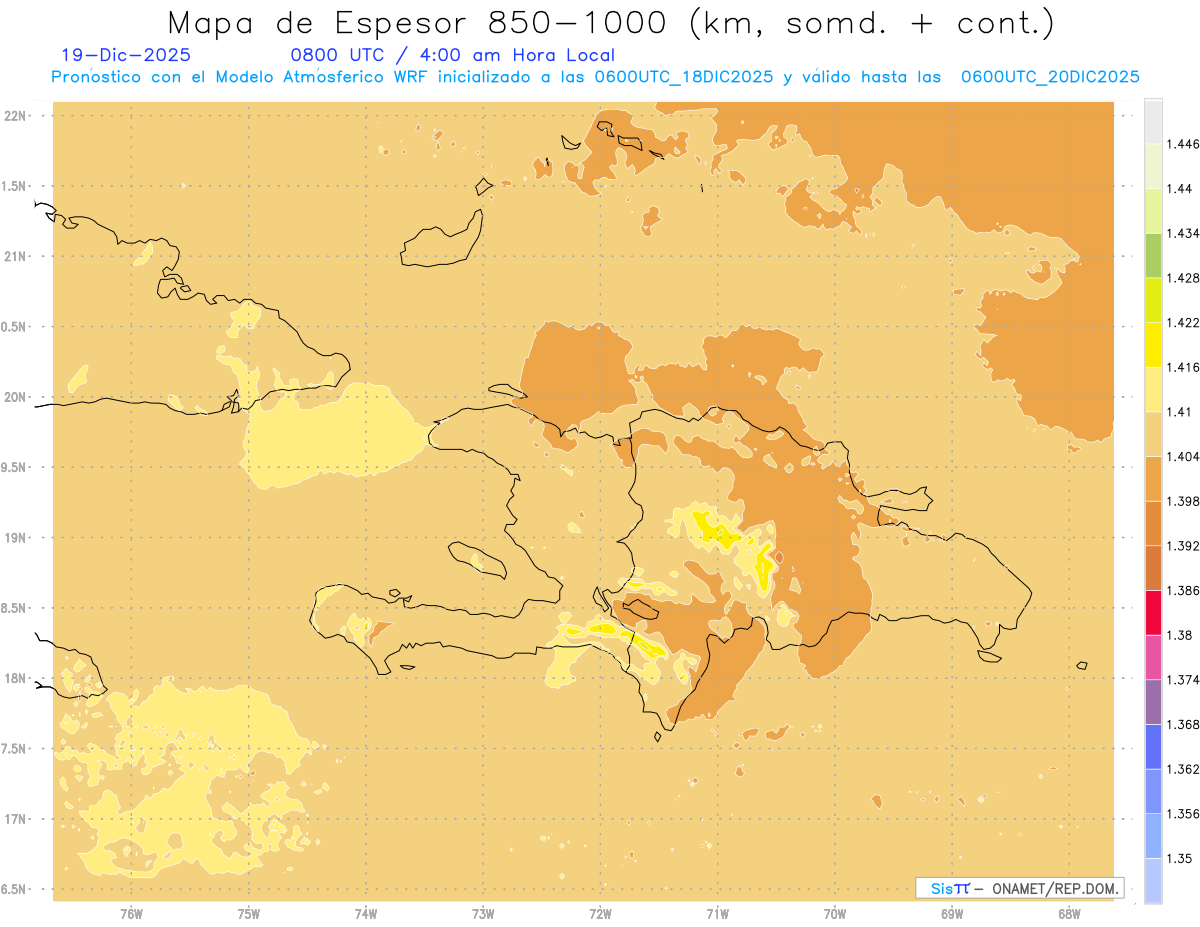The height and width of the screenshot is (927, 1200).
Task: Select the date text '19-Dic-2025'
Action: coord(126,55)
